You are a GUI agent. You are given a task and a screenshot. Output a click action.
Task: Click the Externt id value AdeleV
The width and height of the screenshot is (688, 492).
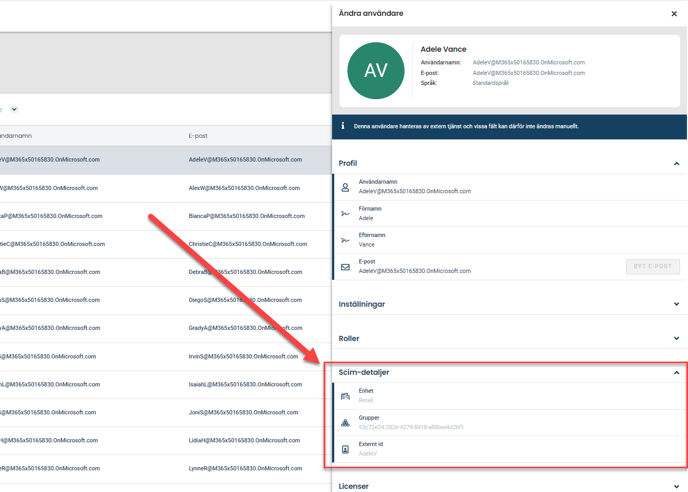pyautogui.click(x=367, y=453)
